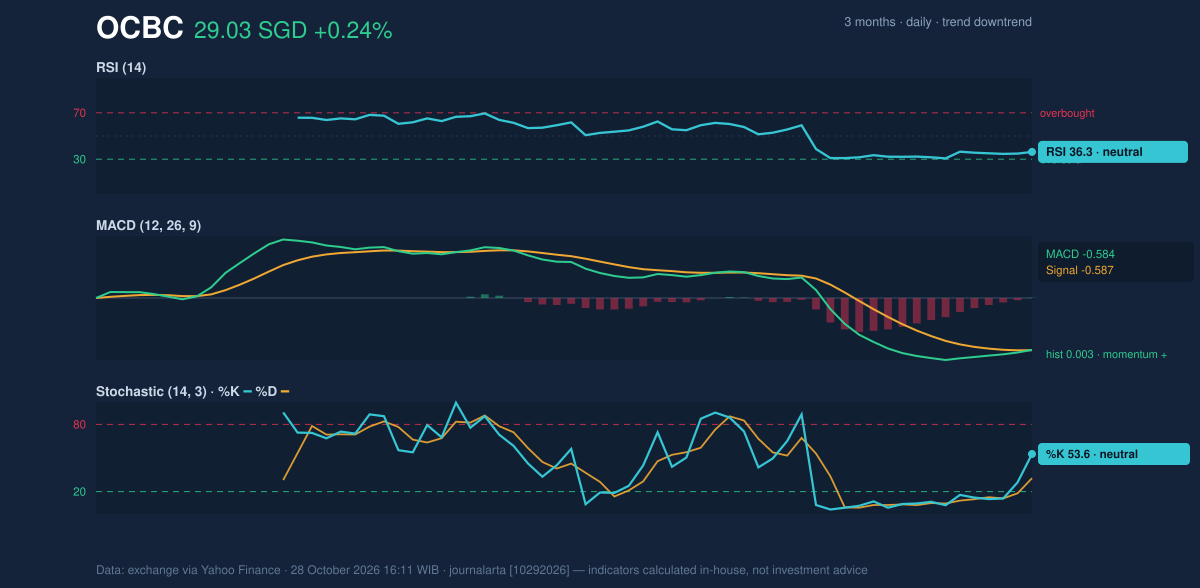Click the RSI 36.3 · neutral badge

pos(1114,152)
